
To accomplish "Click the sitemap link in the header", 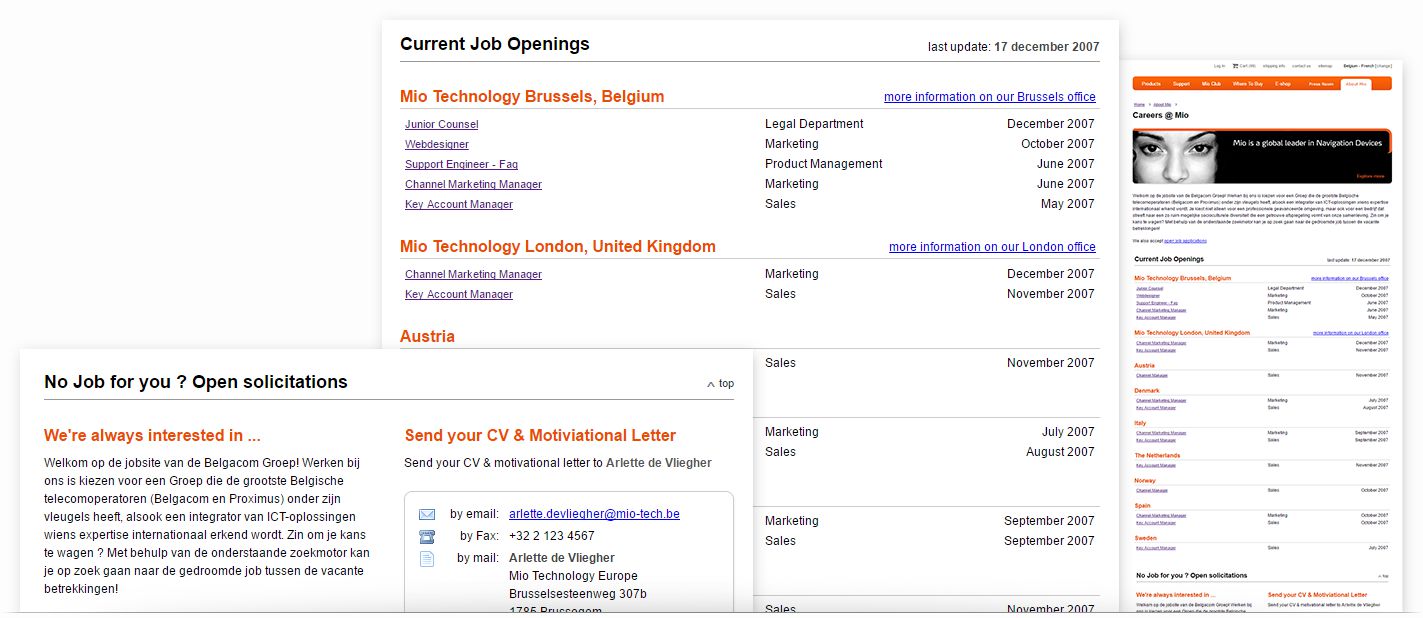I will pos(1325,66).
